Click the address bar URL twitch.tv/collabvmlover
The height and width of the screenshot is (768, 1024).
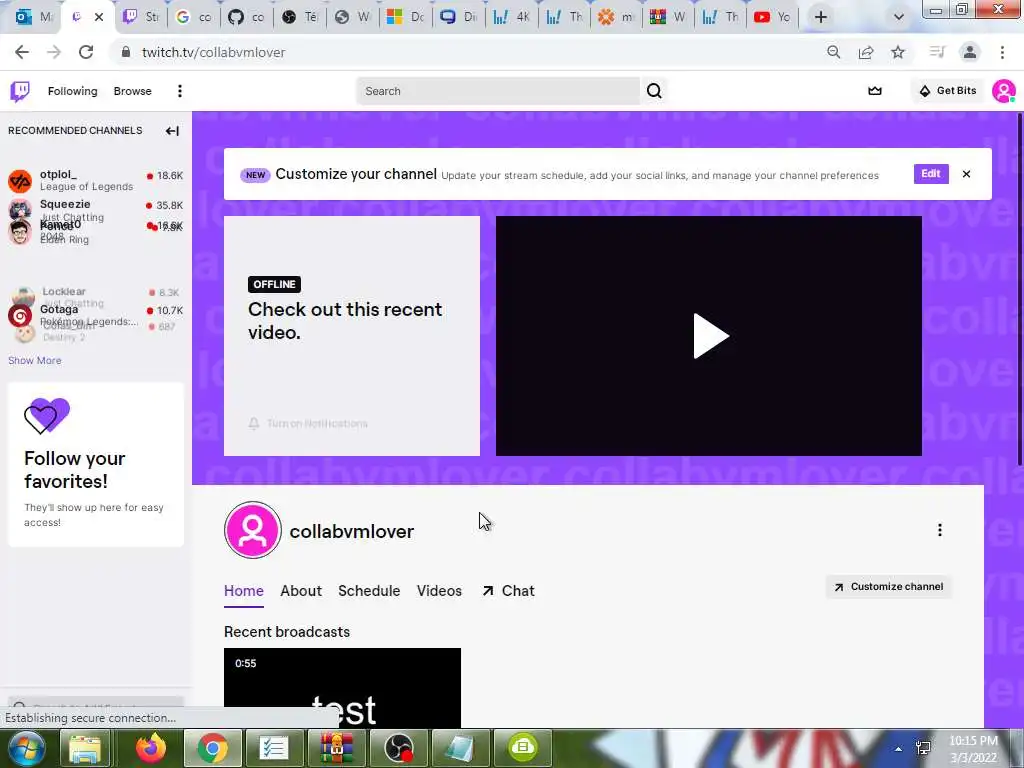[214, 52]
